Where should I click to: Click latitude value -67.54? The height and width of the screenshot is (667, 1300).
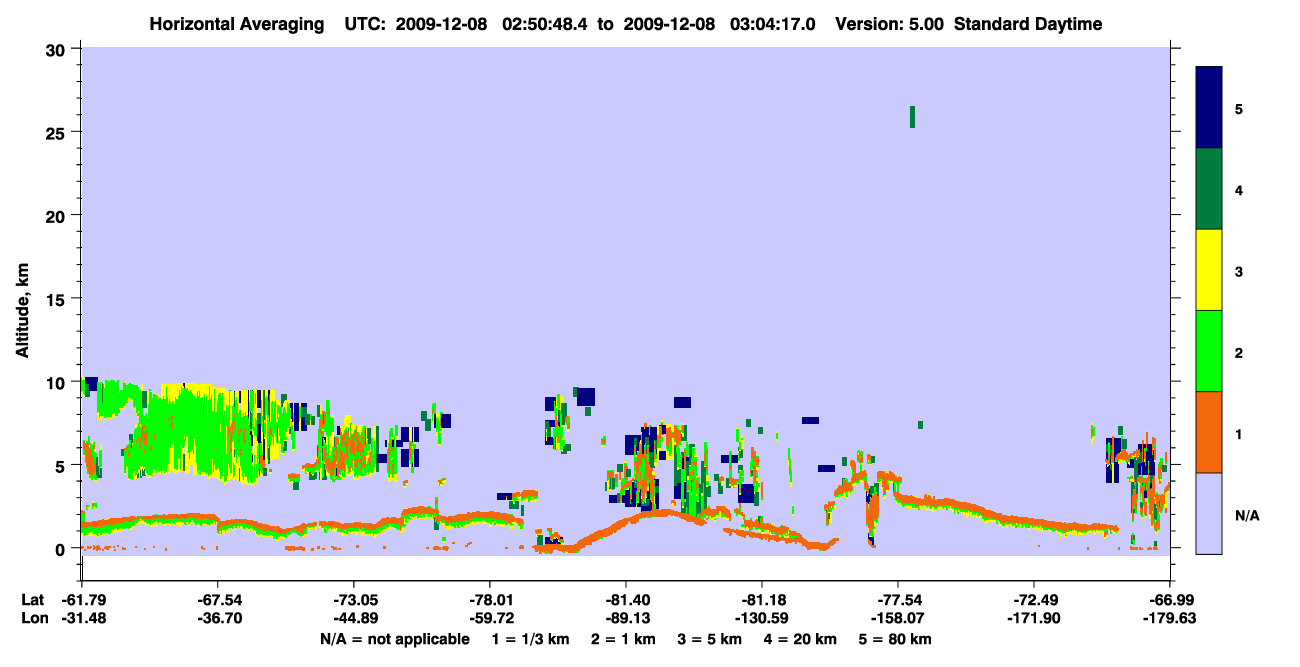coord(217,600)
